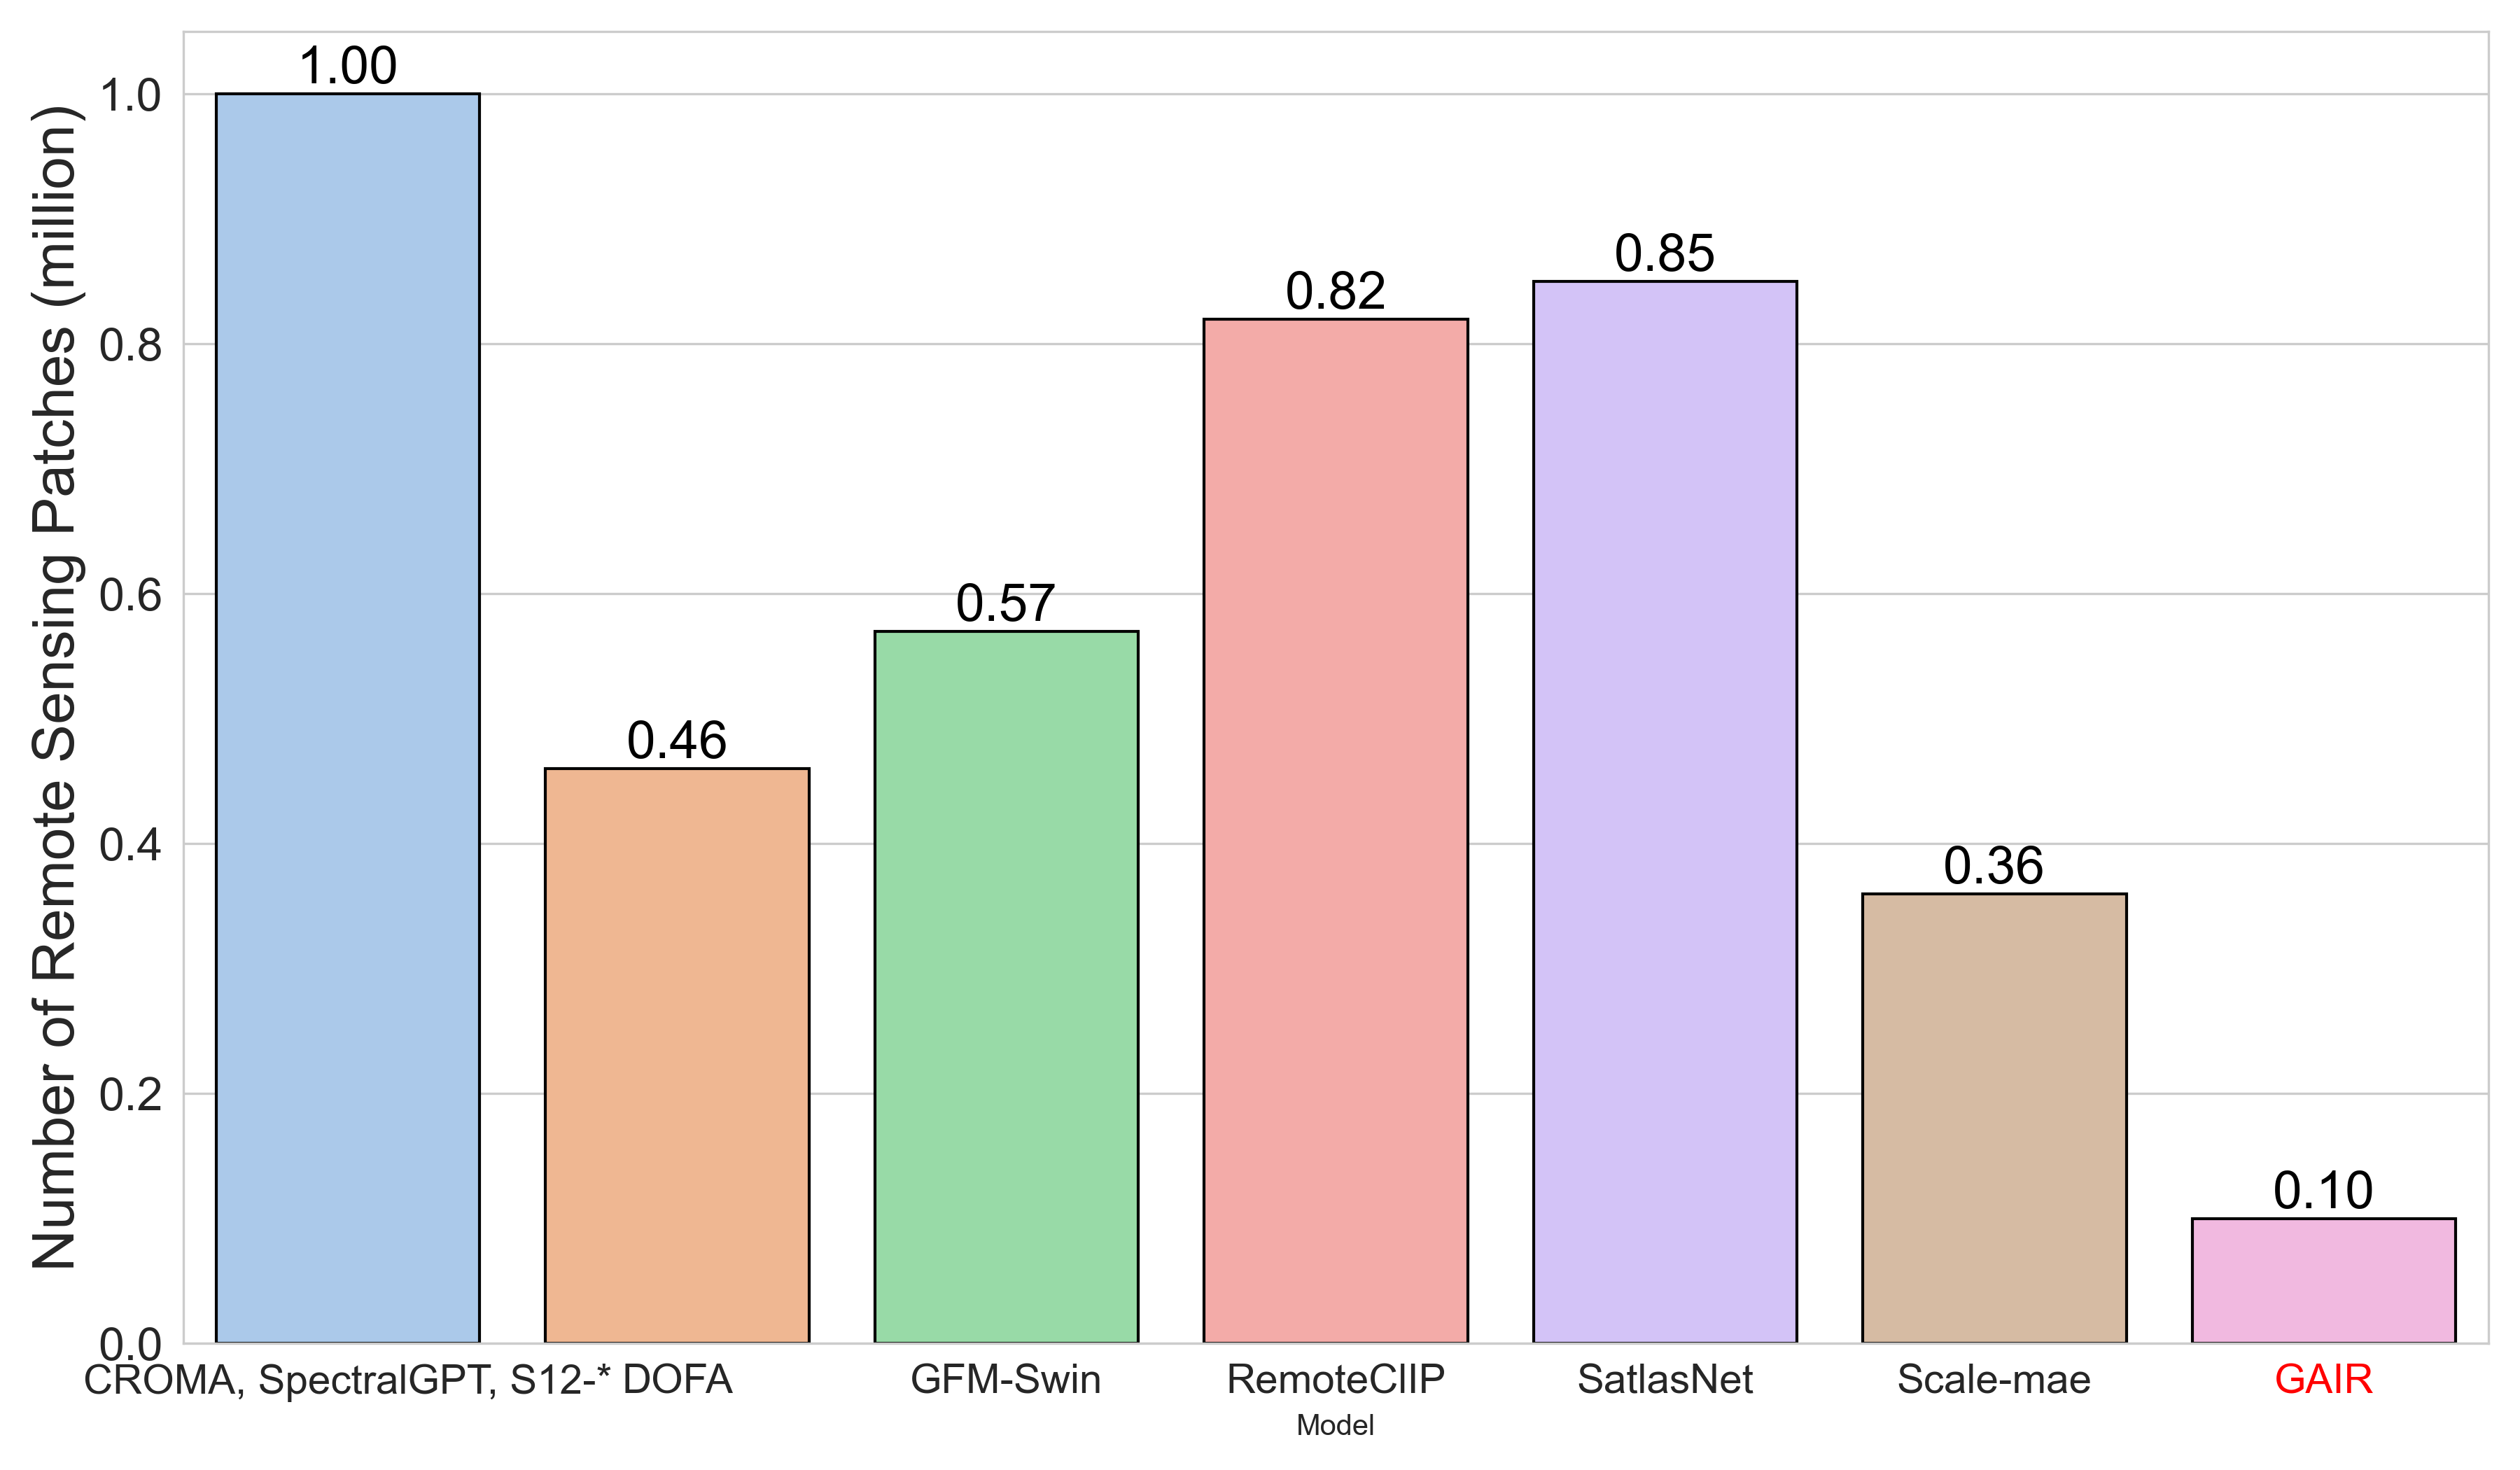
Task: Click the 0.10 bar value label
Action: click(2323, 1191)
